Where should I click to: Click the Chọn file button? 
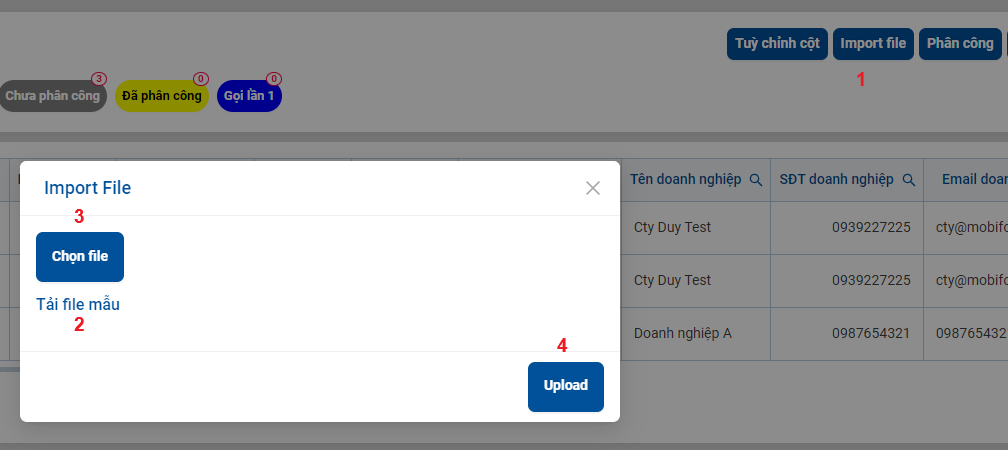click(80, 256)
